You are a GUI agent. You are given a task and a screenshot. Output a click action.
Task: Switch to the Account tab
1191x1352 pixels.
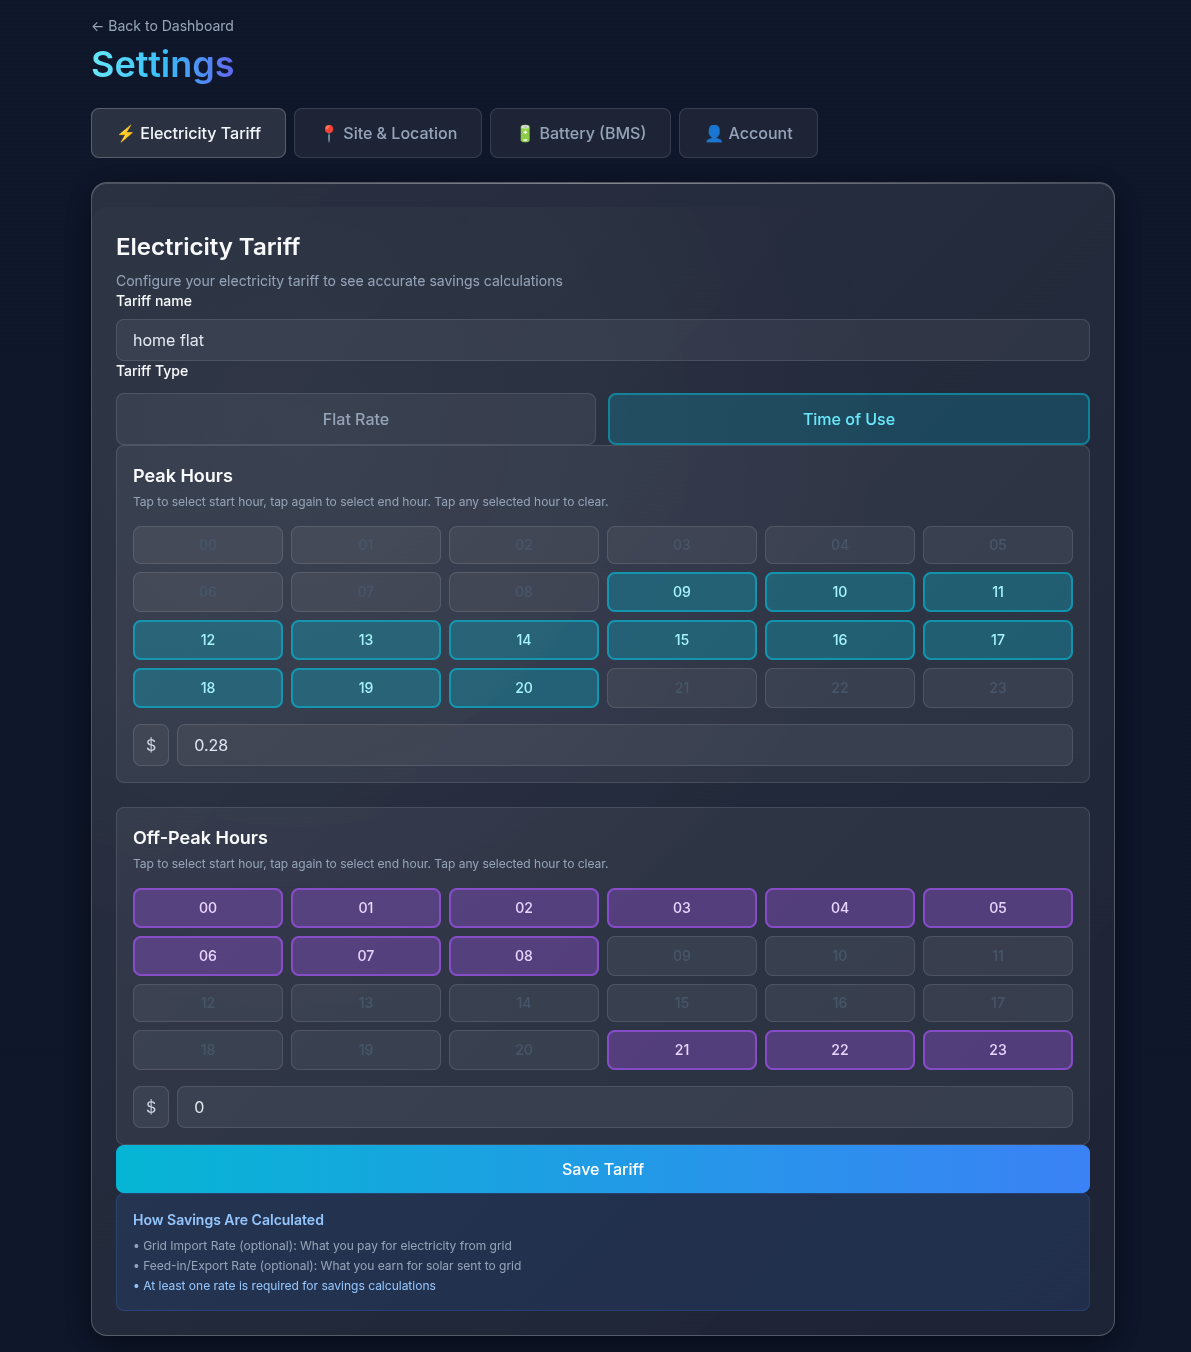coord(748,134)
